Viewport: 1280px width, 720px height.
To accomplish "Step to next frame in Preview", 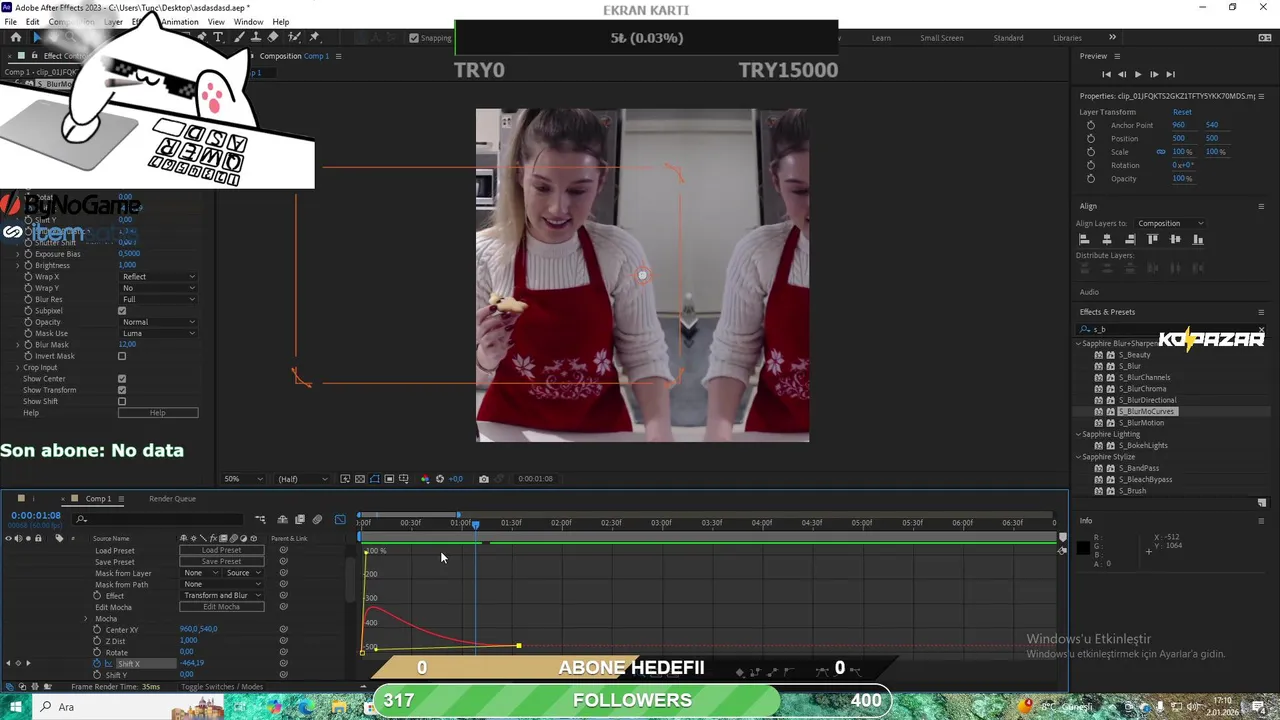I will [x=1154, y=74].
